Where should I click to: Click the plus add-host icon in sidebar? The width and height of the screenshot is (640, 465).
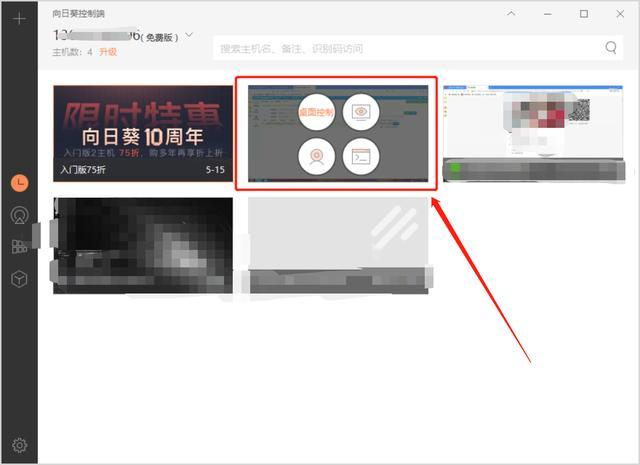[x=19, y=19]
